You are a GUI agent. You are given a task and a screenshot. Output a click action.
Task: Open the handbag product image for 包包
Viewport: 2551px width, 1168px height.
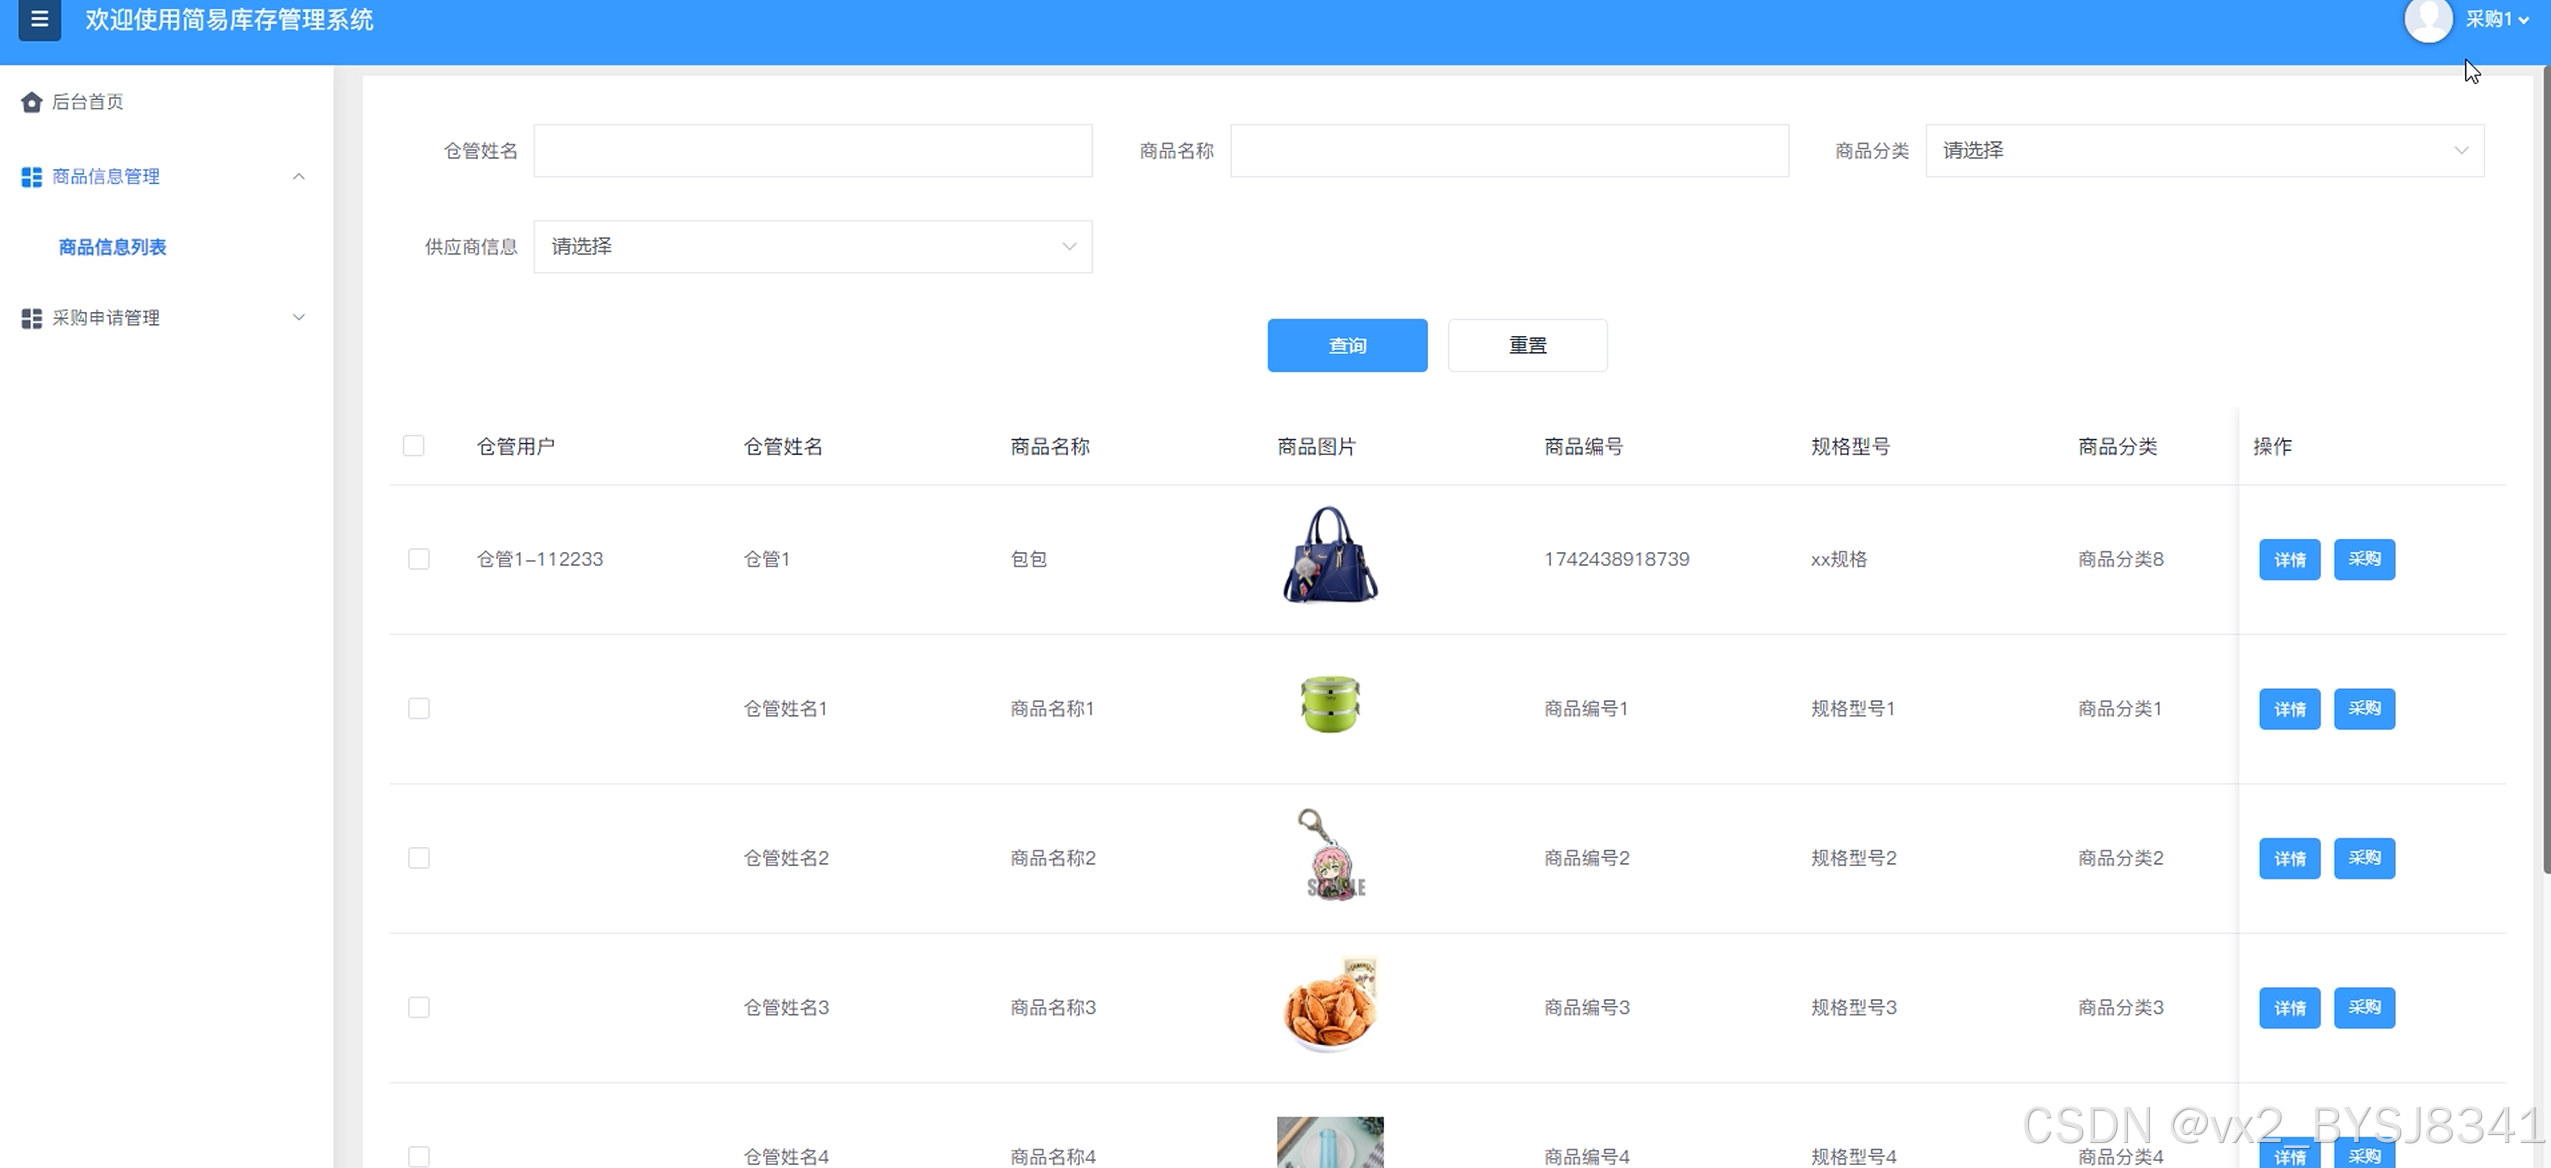[x=1329, y=555]
